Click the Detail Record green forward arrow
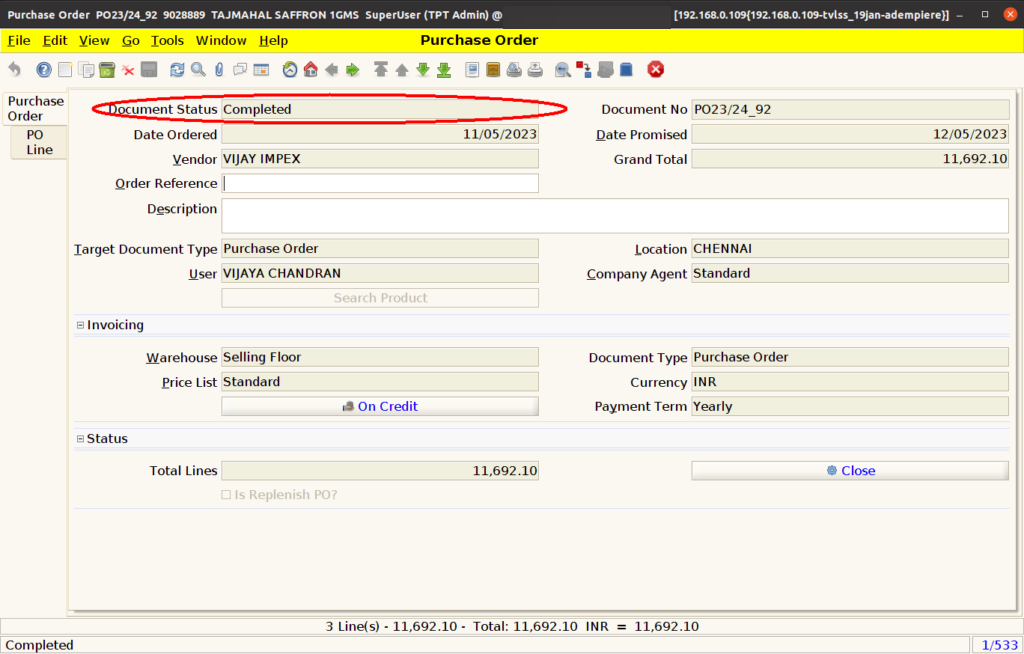 (353, 69)
